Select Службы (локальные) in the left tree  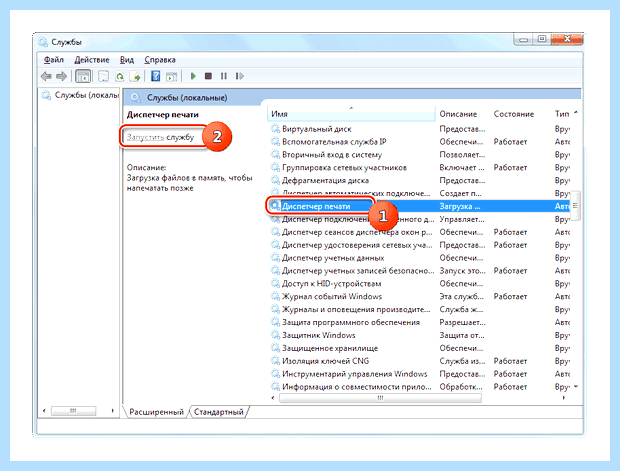click(x=81, y=95)
